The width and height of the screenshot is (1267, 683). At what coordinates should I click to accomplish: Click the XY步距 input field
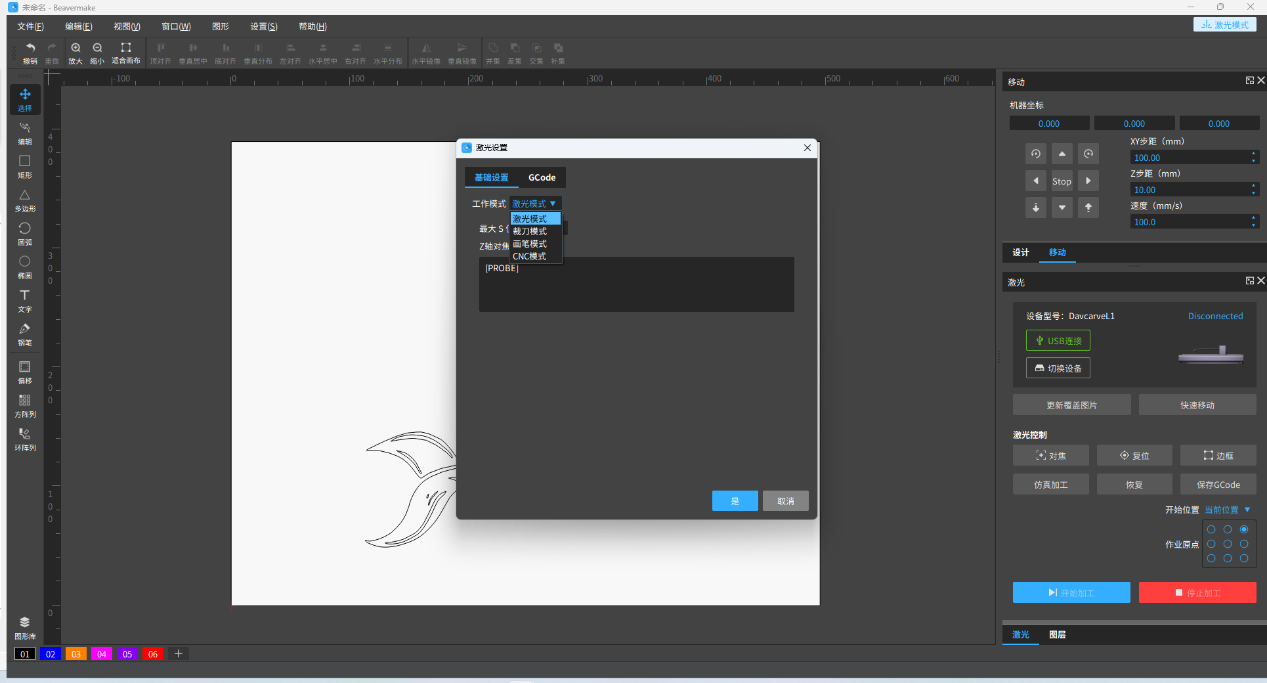pos(1189,158)
